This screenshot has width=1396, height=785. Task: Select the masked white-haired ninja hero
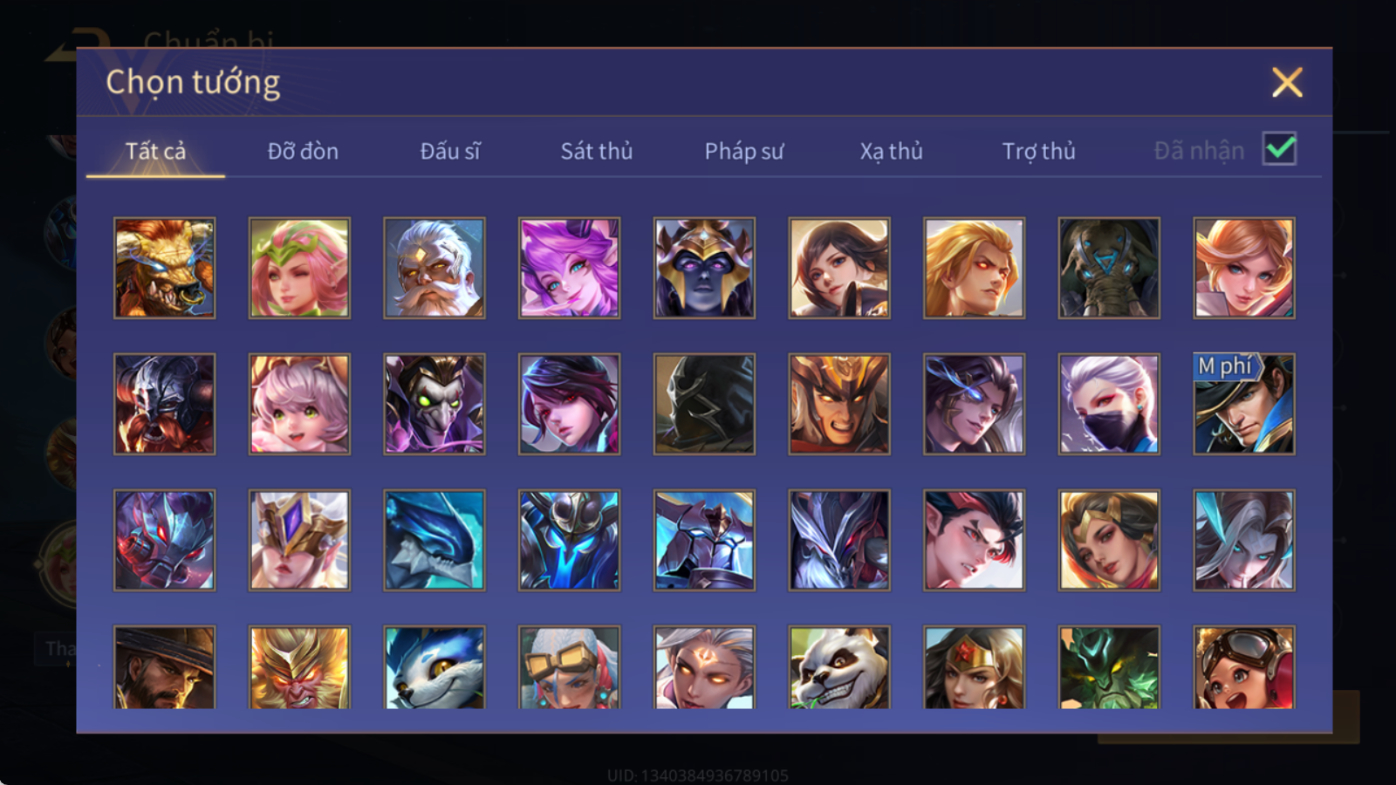[1109, 404]
